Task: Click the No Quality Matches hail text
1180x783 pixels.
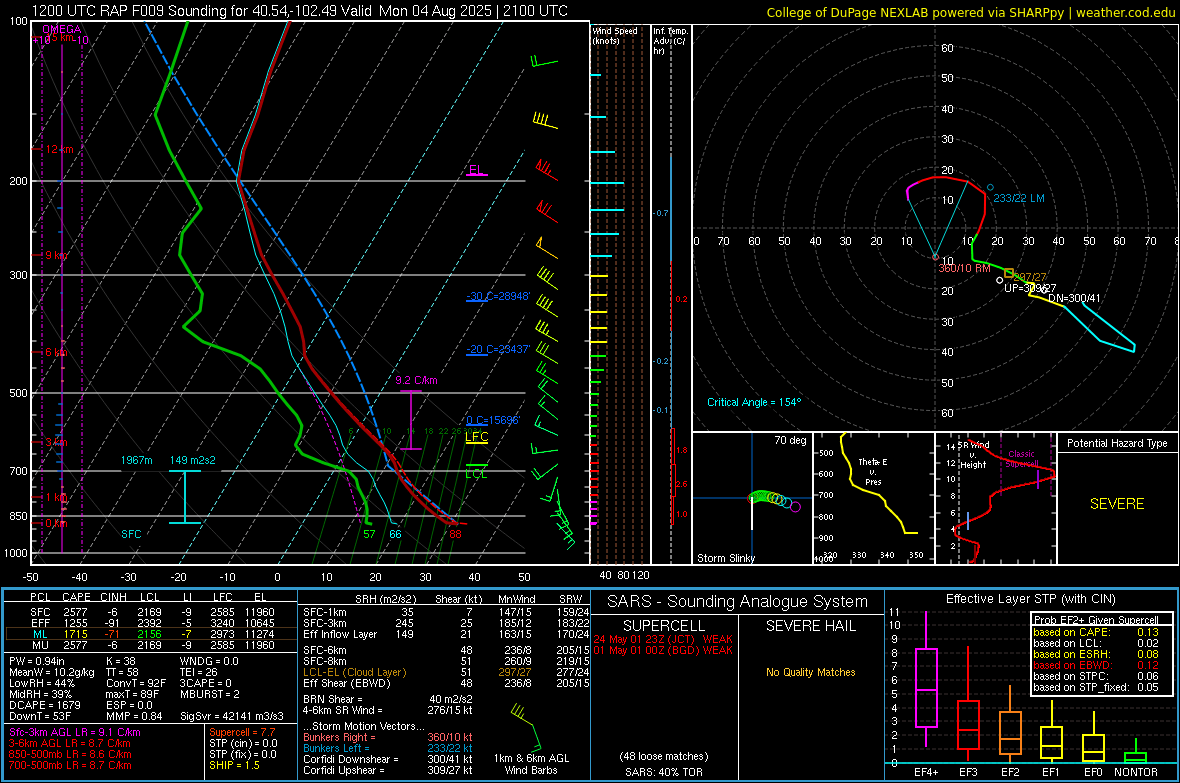Action: (810, 672)
